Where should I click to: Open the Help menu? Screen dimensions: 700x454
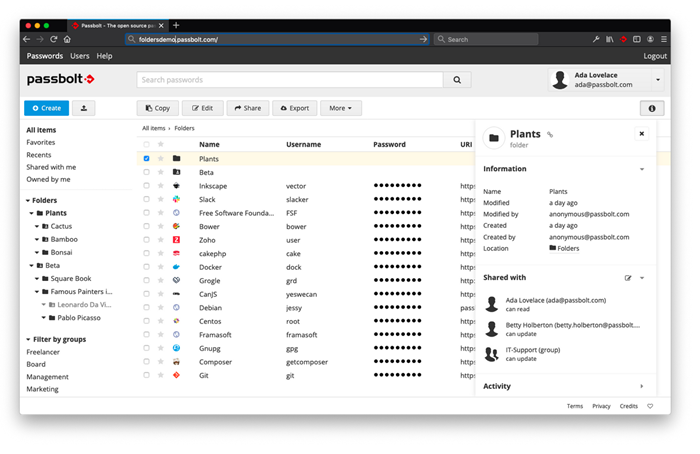click(104, 56)
